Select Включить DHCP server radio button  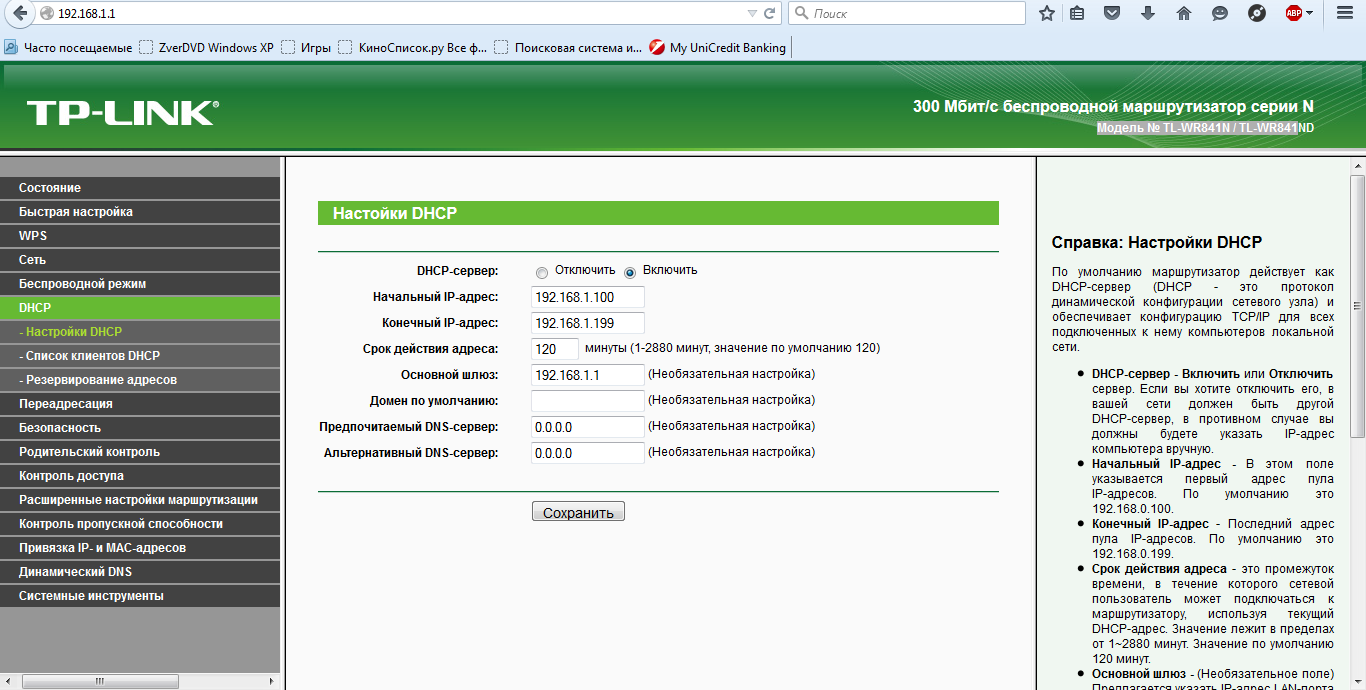(630, 272)
